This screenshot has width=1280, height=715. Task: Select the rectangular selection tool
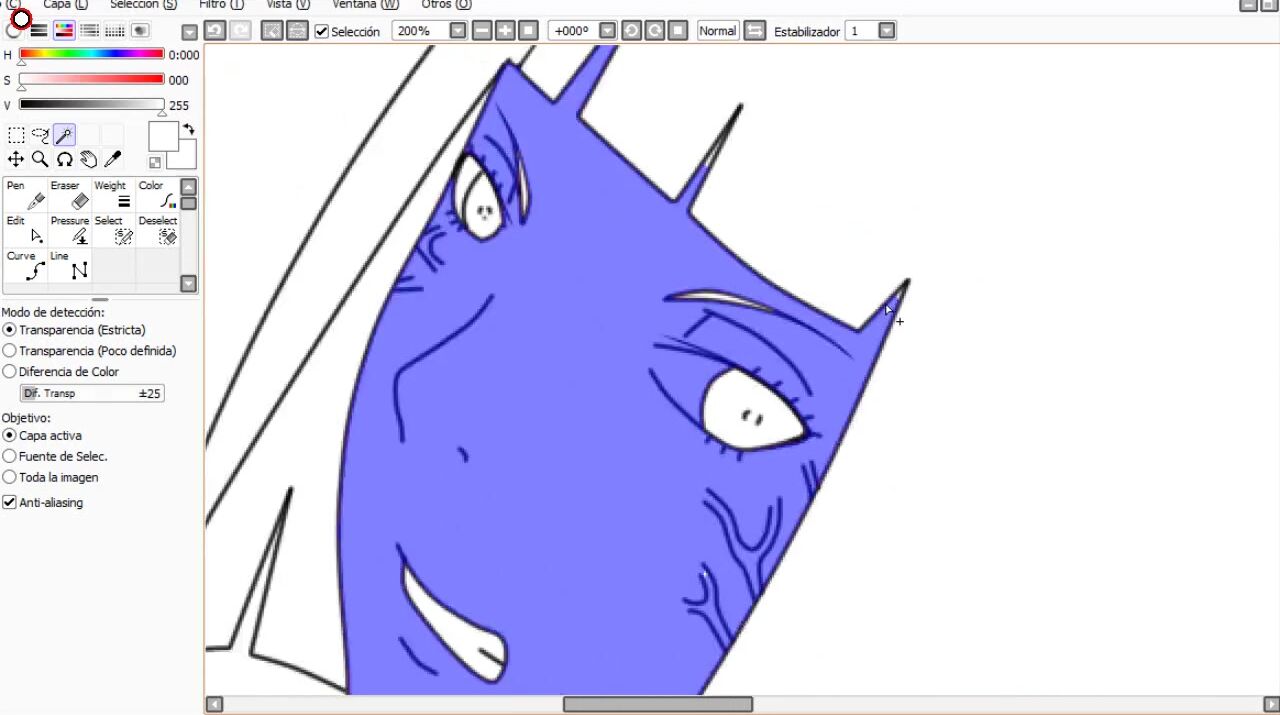tap(16, 136)
